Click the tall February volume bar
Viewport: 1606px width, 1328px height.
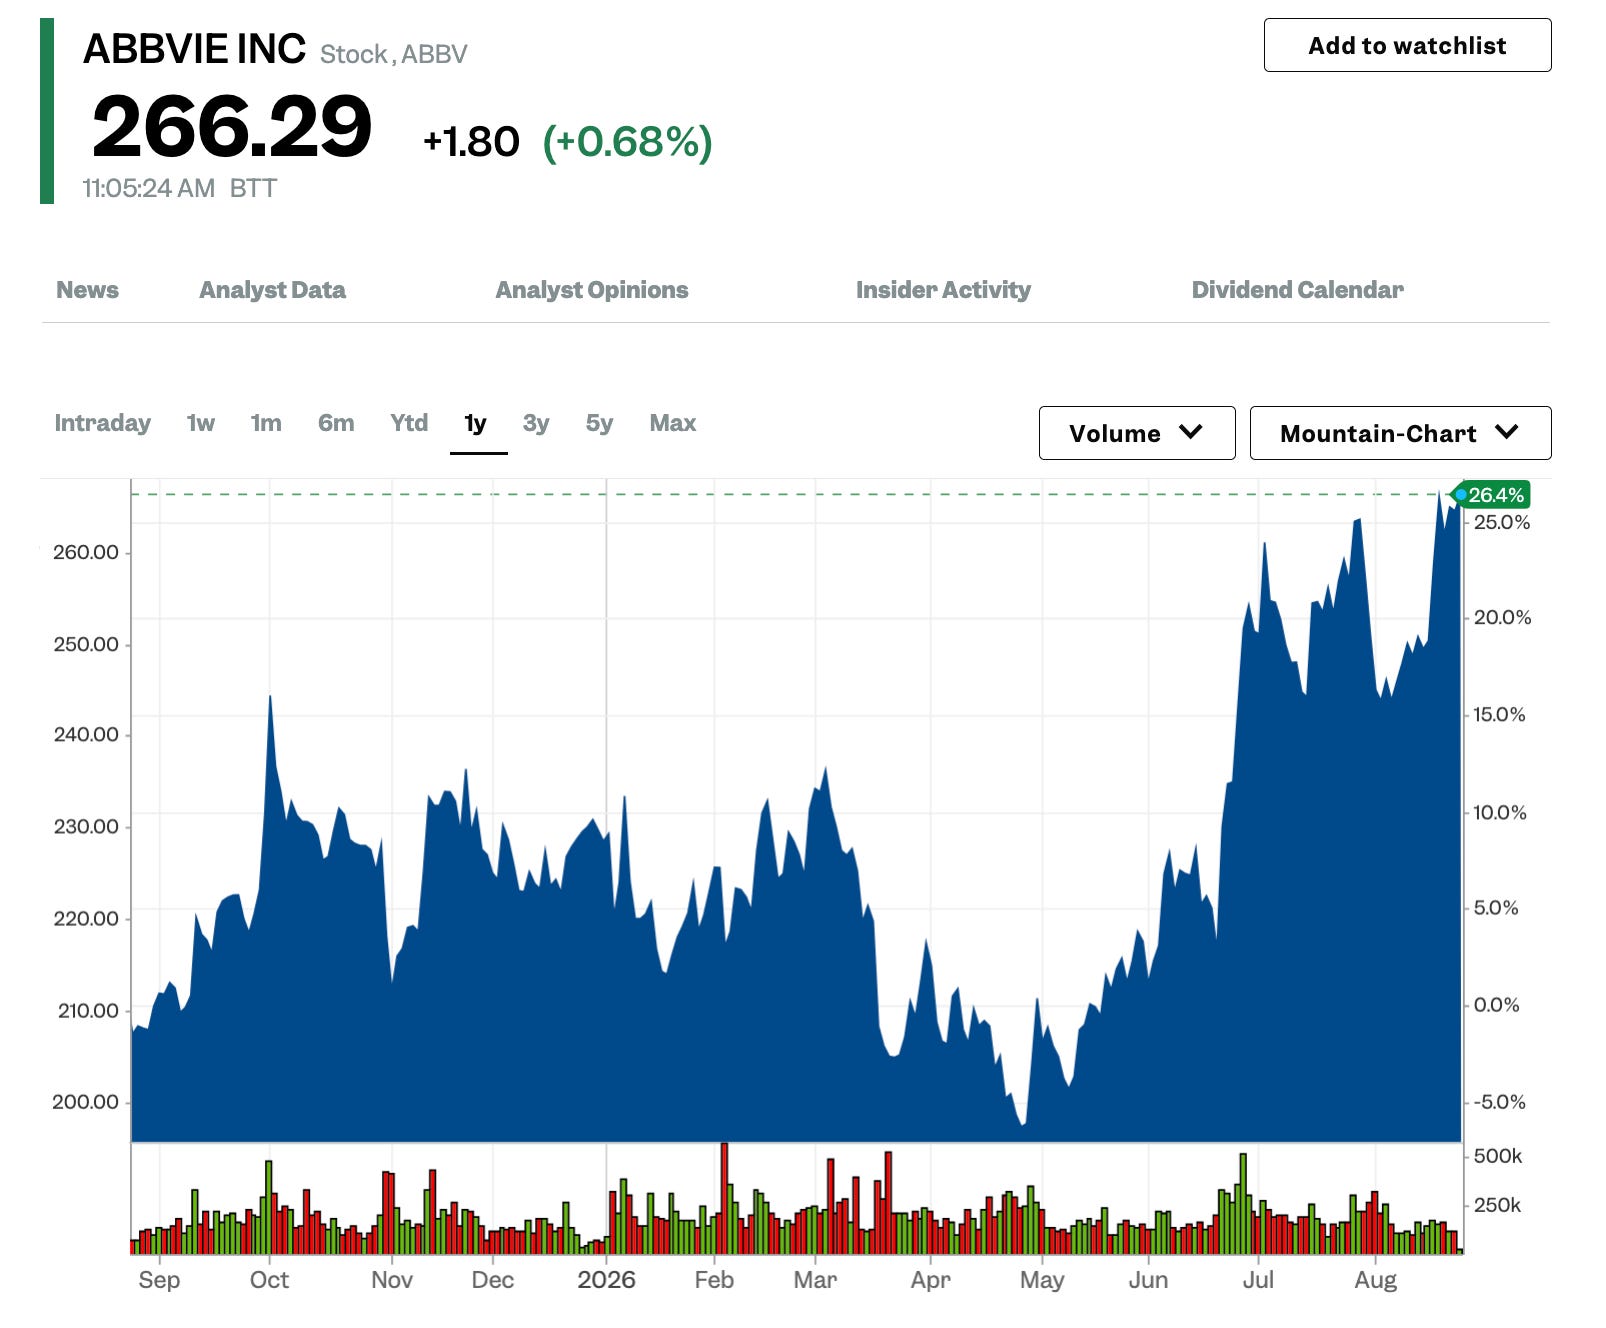click(724, 1198)
